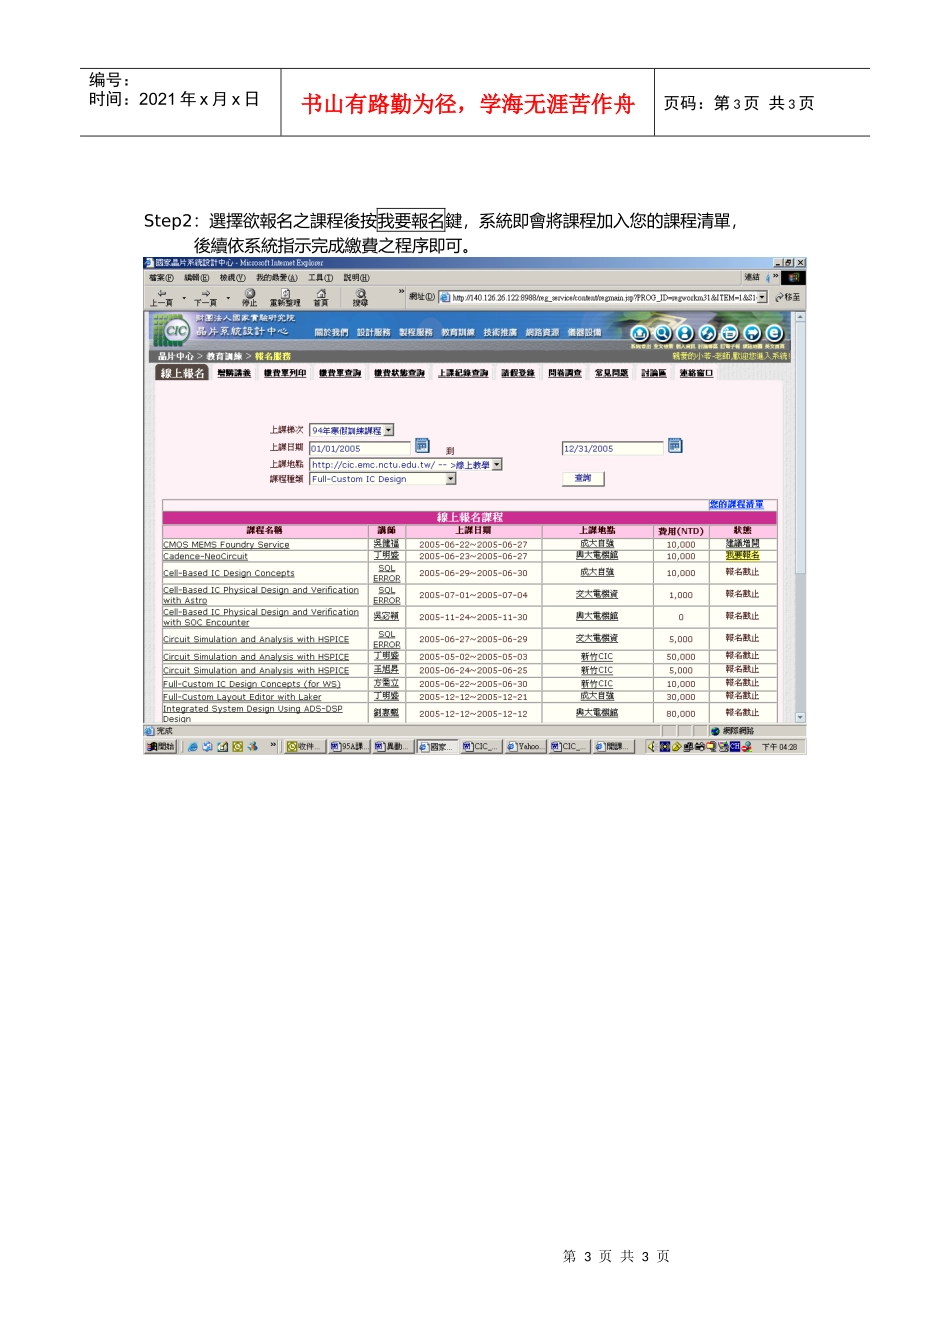Open 設計服務 header navigation link

pos(374,332)
